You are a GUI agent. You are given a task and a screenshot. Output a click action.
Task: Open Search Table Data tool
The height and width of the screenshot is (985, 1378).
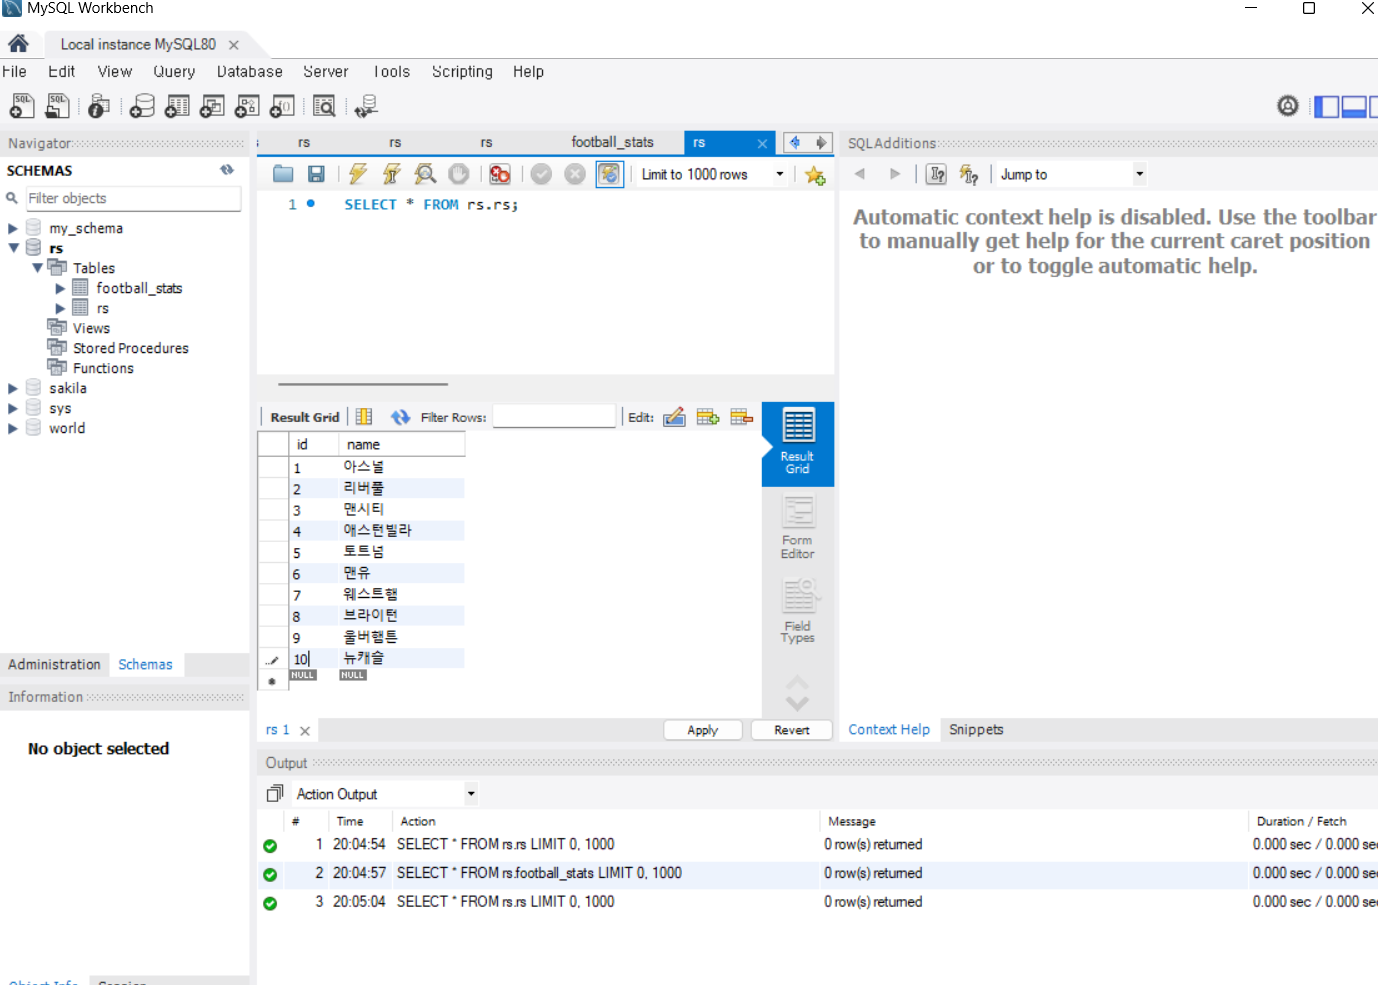[x=324, y=106]
